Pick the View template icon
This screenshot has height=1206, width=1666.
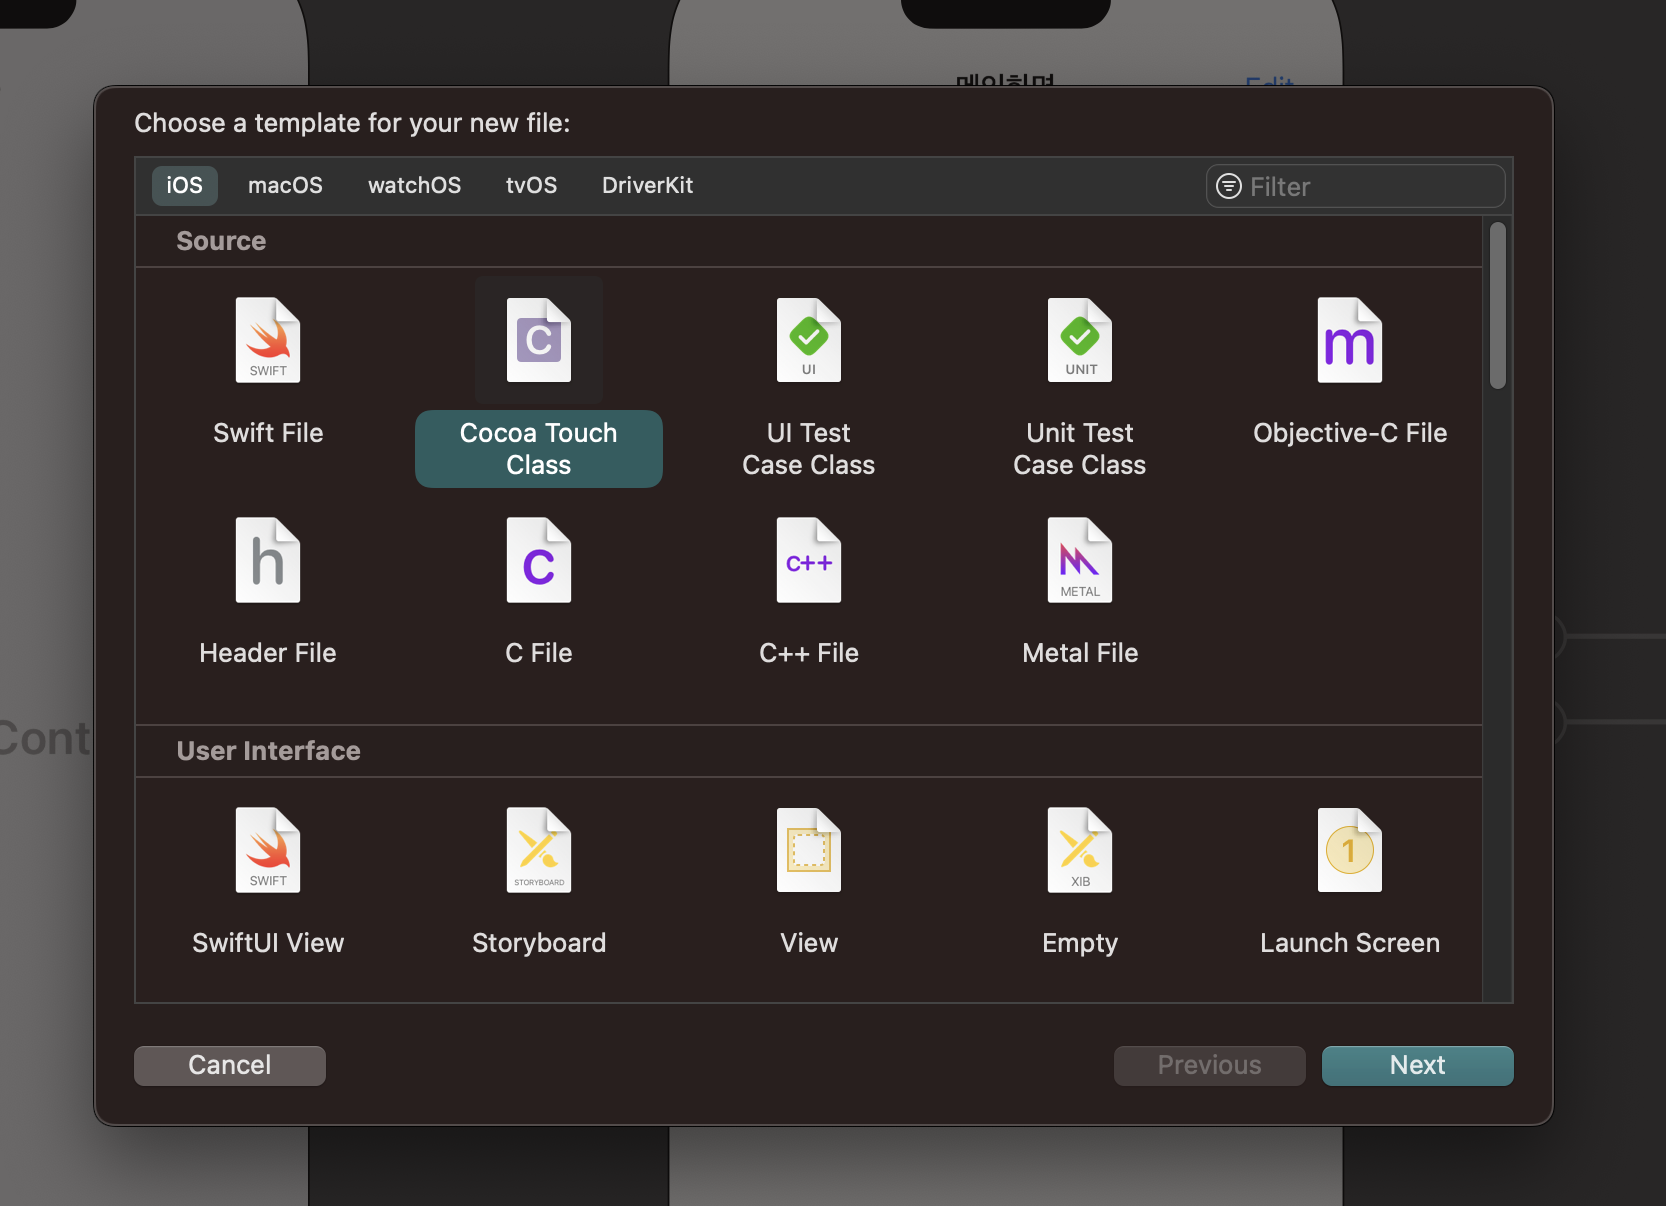[809, 850]
